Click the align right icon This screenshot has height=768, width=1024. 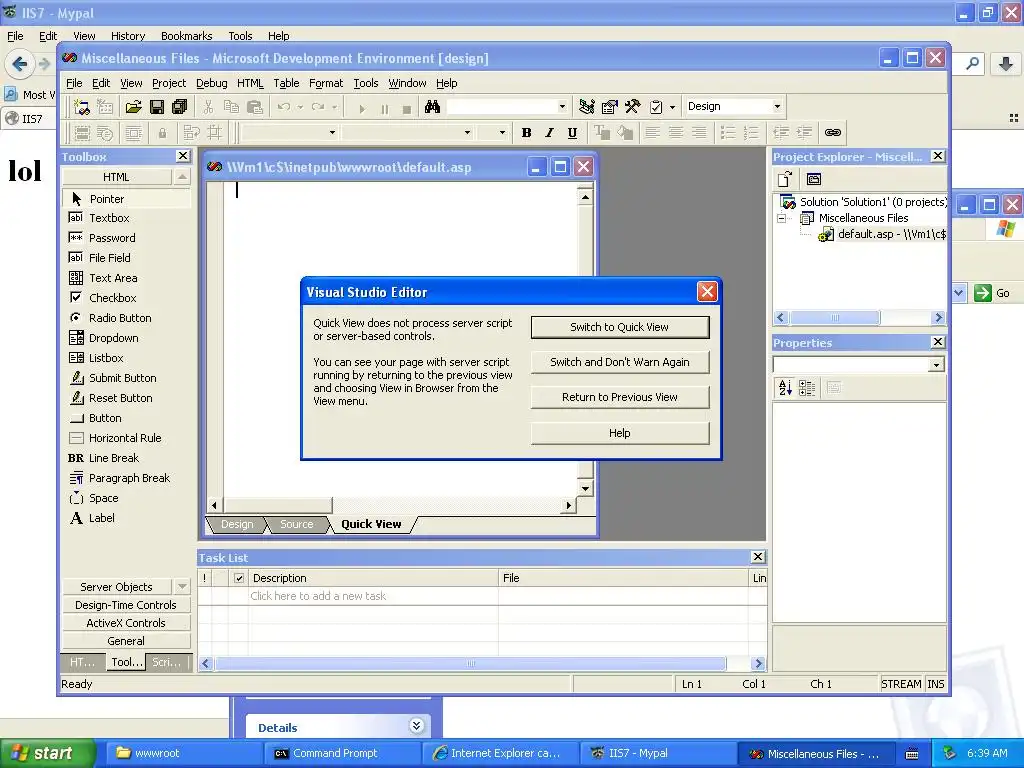click(x=699, y=133)
